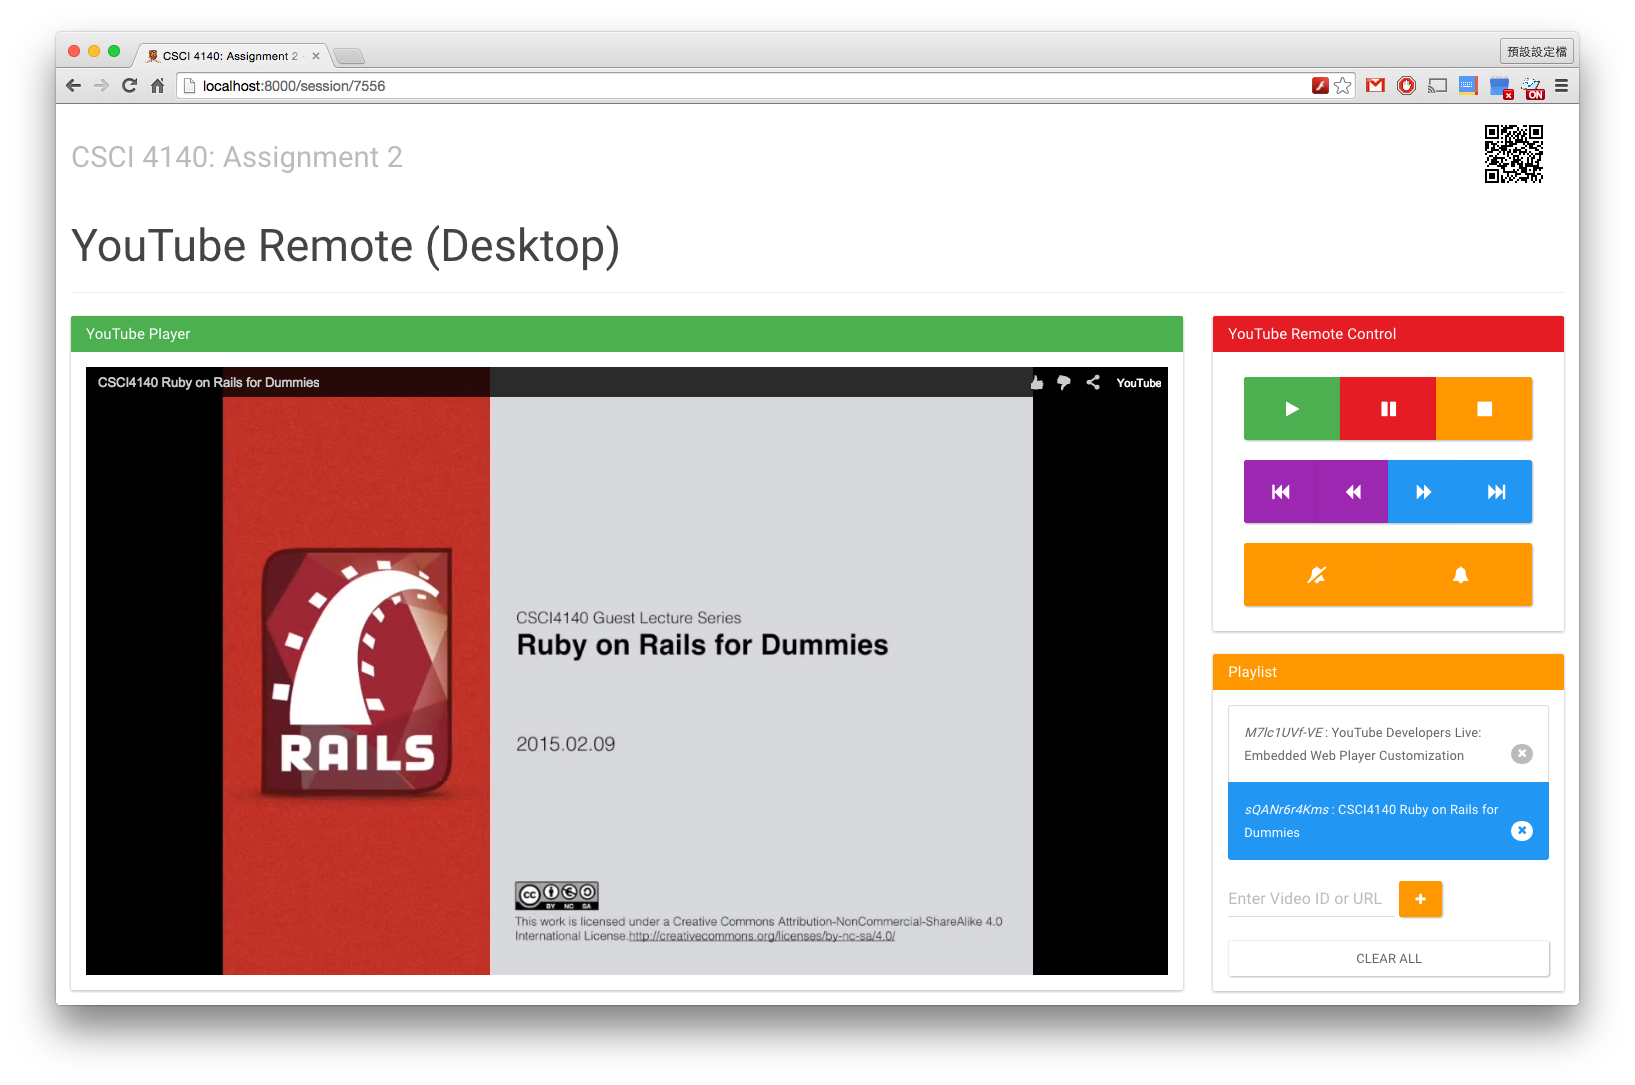The height and width of the screenshot is (1085, 1635).
Task: Fast forward the video with double-right arrows
Action: (1424, 492)
